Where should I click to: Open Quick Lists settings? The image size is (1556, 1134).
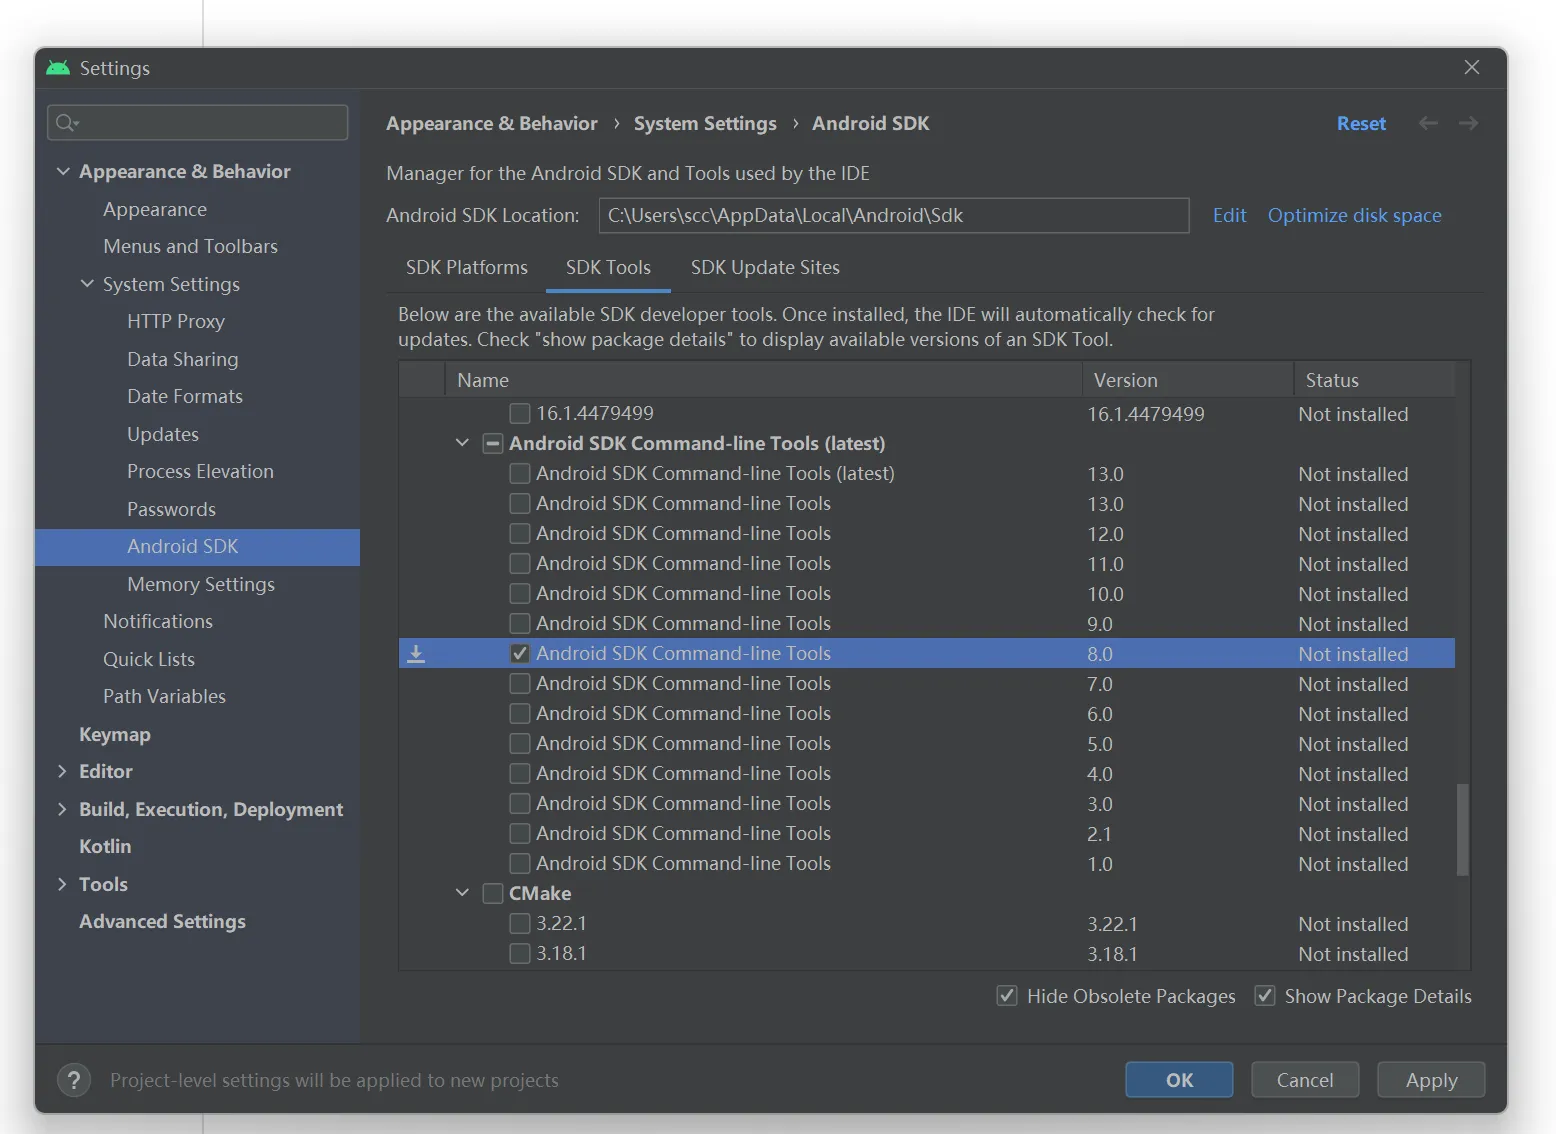(x=149, y=659)
